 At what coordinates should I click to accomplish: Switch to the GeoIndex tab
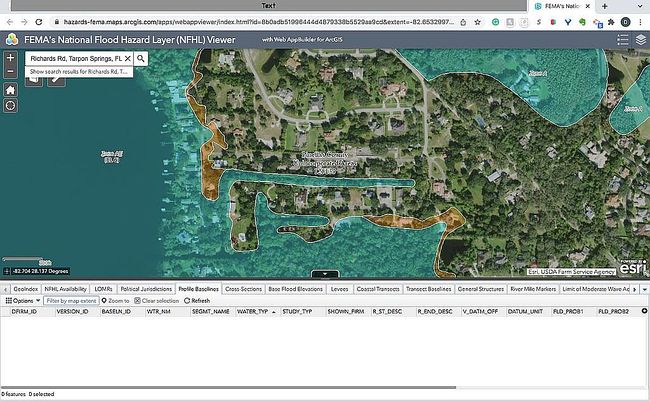pos(26,289)
